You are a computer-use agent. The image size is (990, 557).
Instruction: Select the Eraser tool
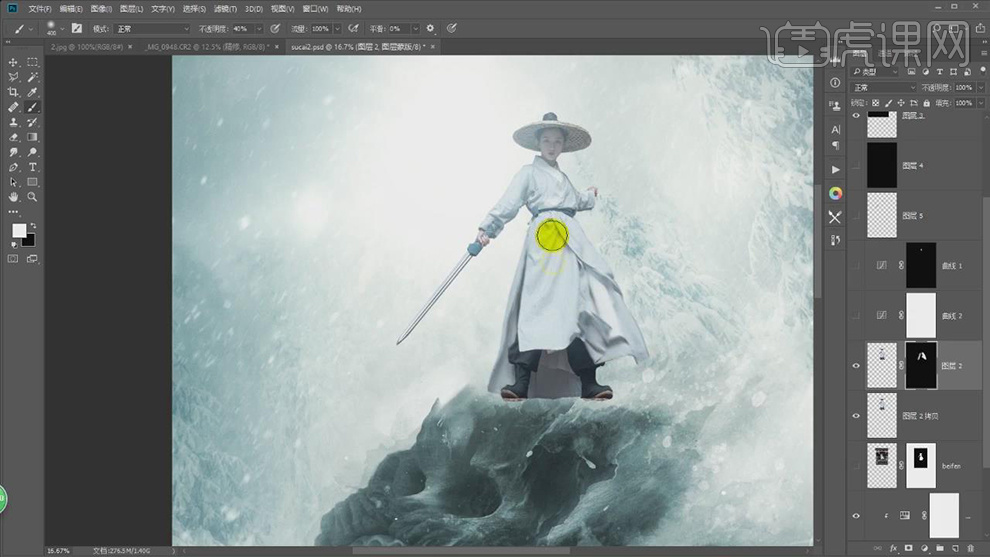[x=13, y=137]
